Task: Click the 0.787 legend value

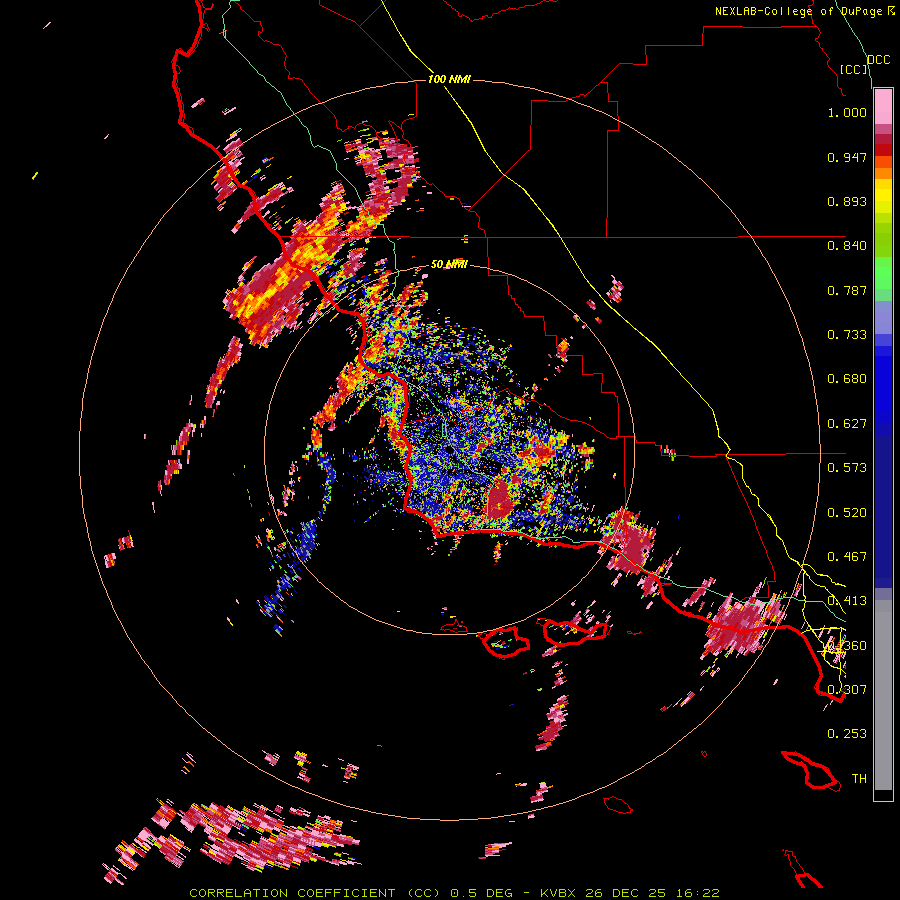Action: [847, 290]
